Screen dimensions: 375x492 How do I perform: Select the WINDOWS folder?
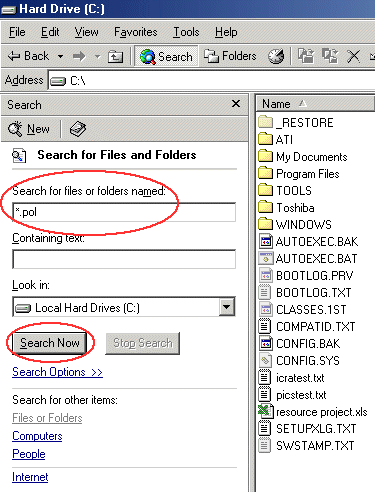[295, 224]
